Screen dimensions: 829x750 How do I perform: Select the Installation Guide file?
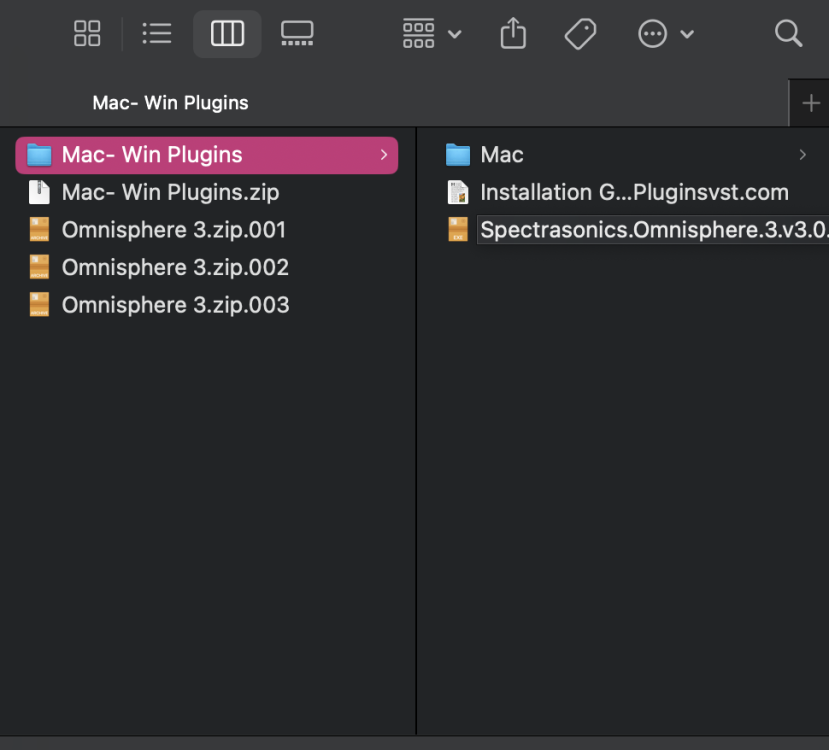coord(635,192)
